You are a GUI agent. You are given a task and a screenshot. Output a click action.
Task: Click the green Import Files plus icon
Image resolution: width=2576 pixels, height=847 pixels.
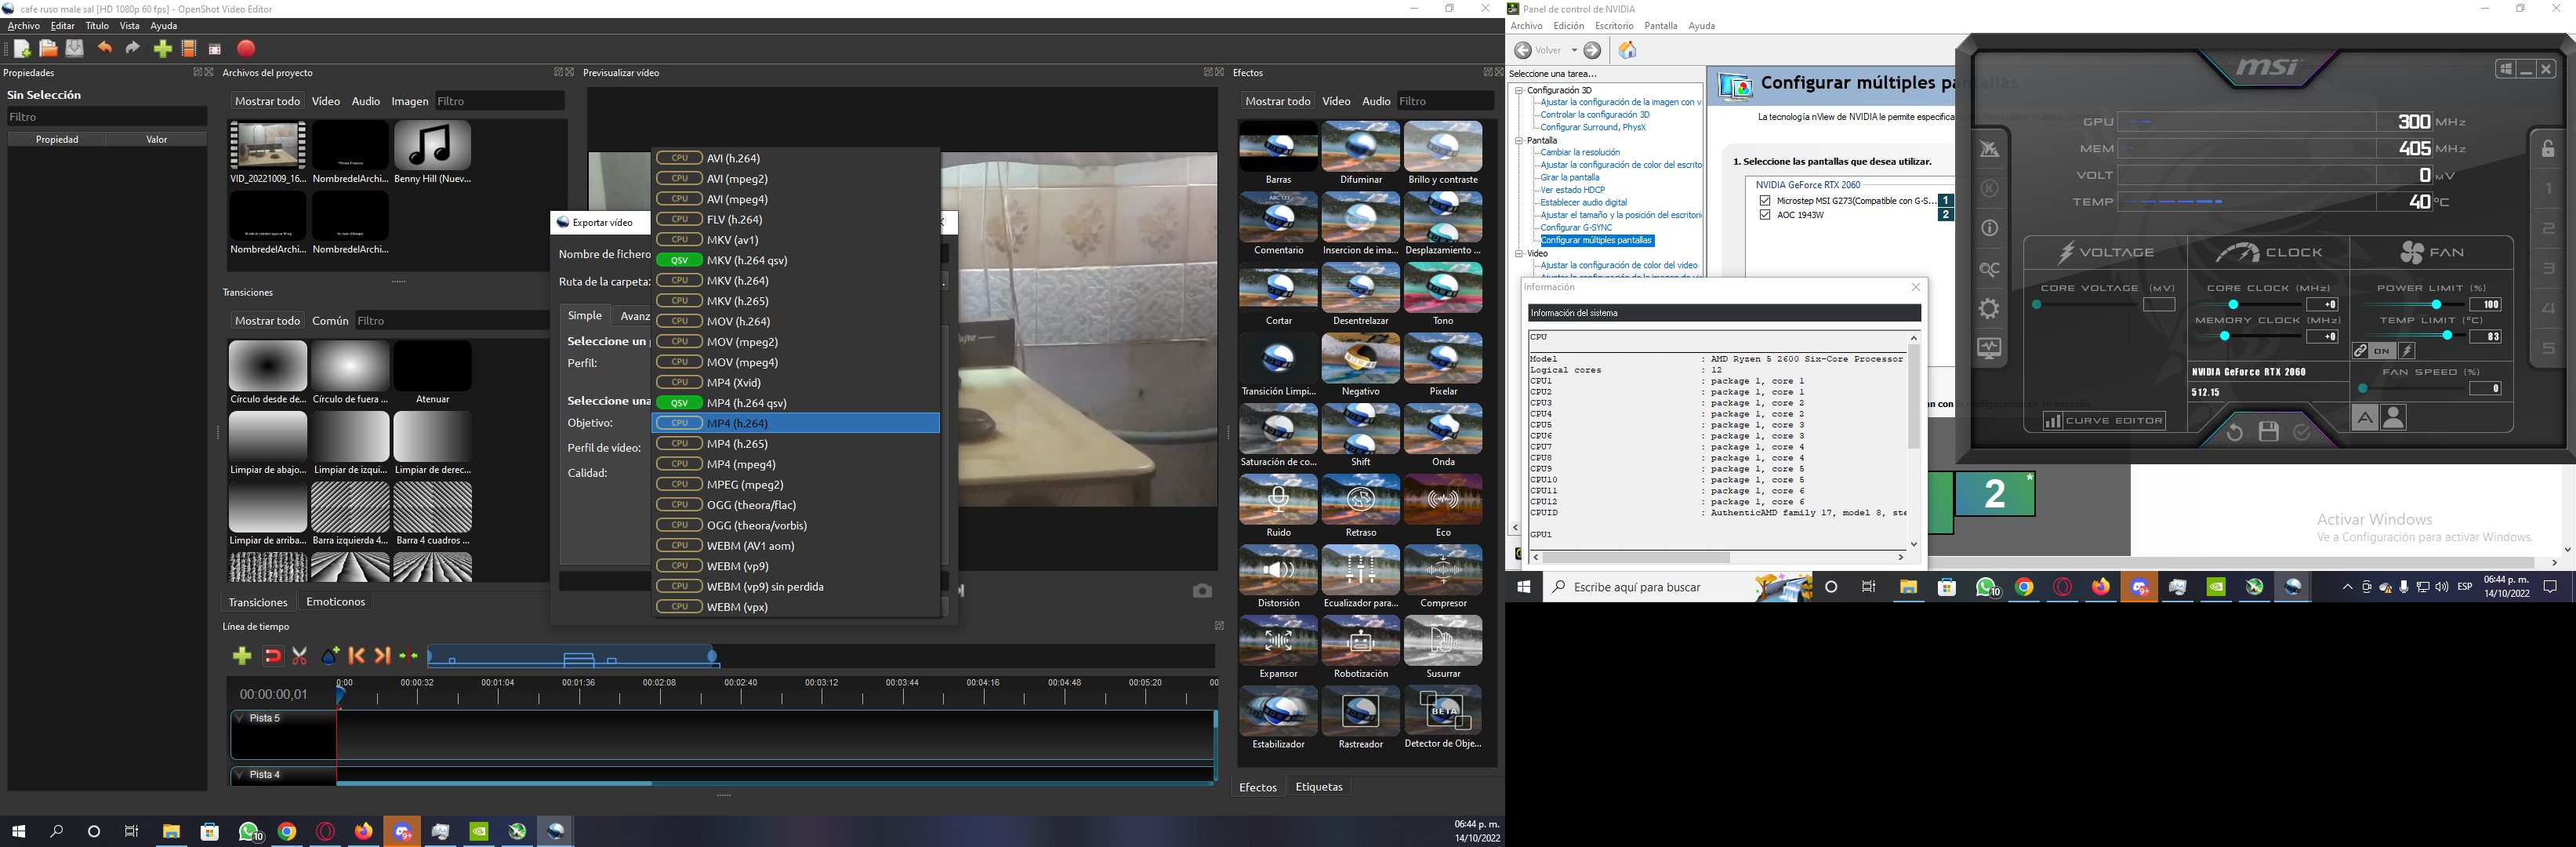point(162,48)
